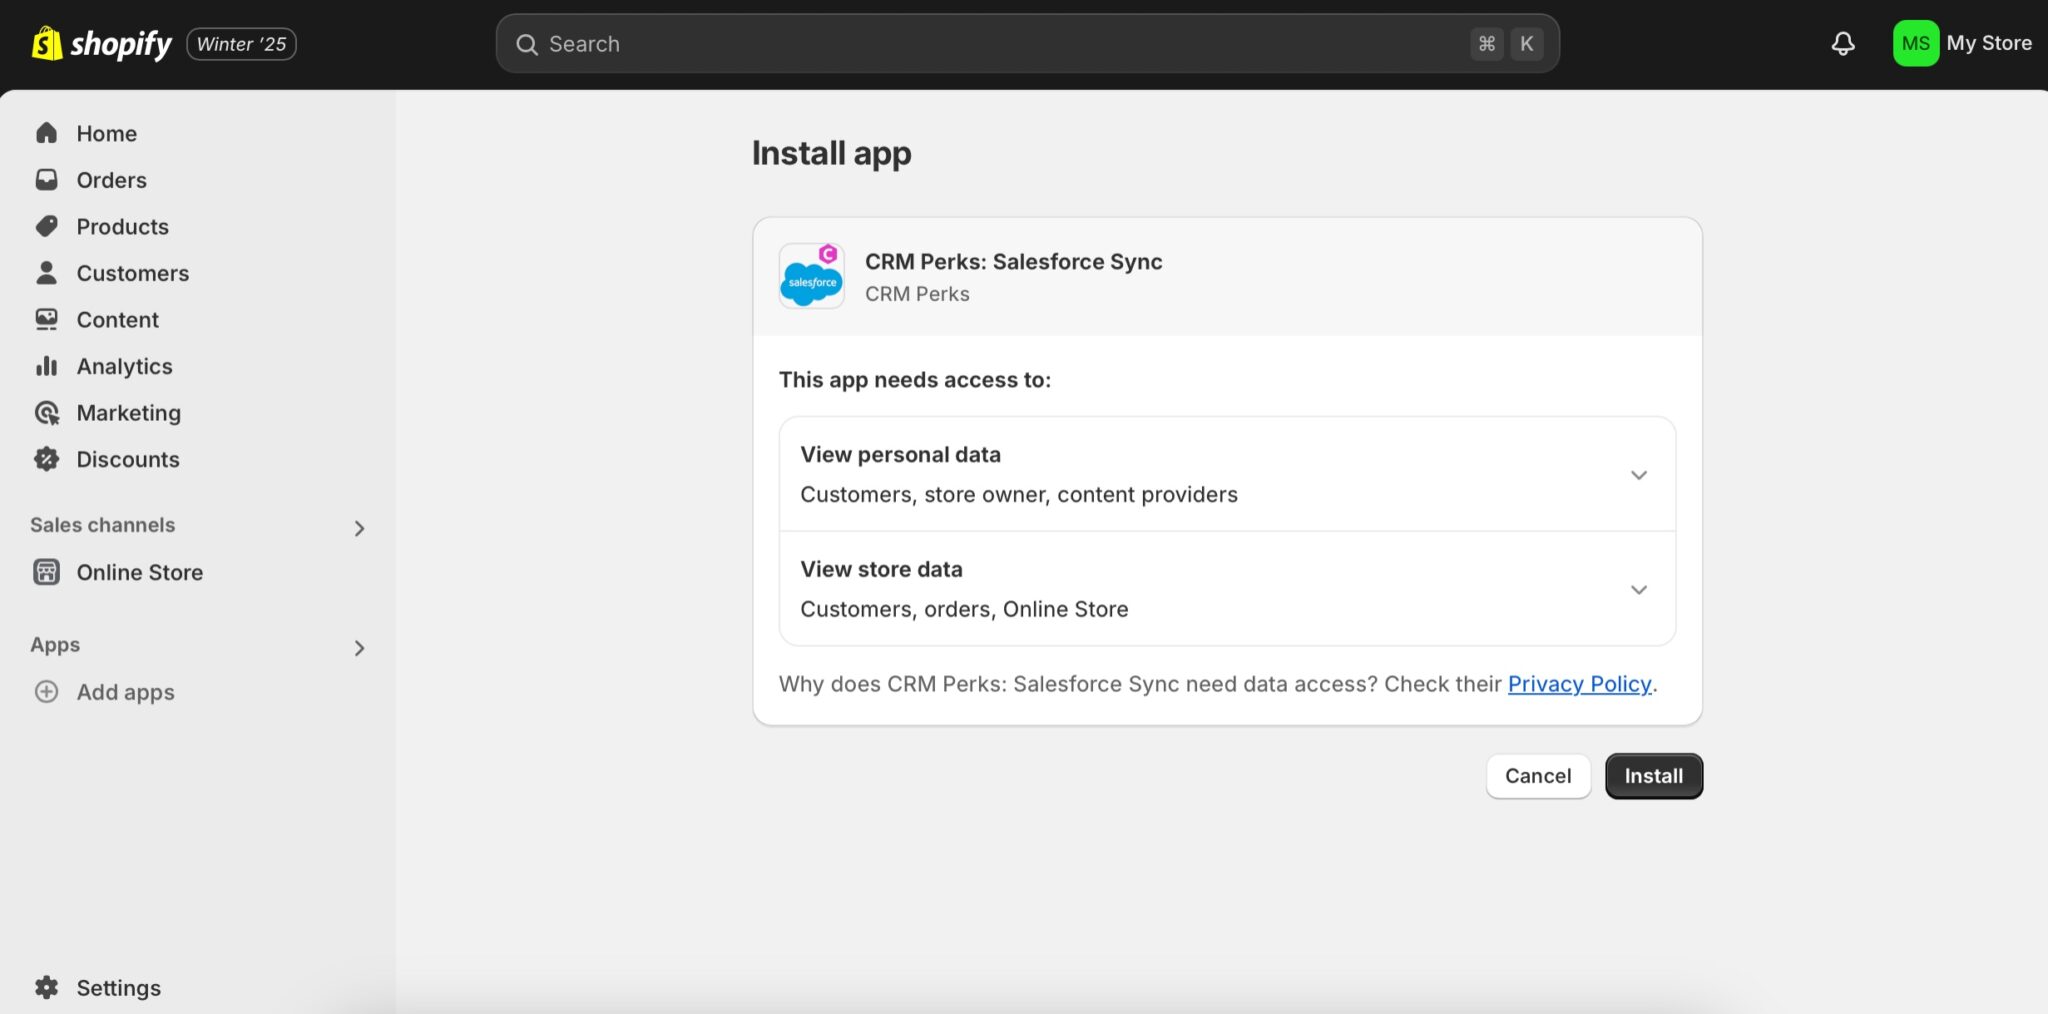Select the Marketing icon

(x=47, y=412)
